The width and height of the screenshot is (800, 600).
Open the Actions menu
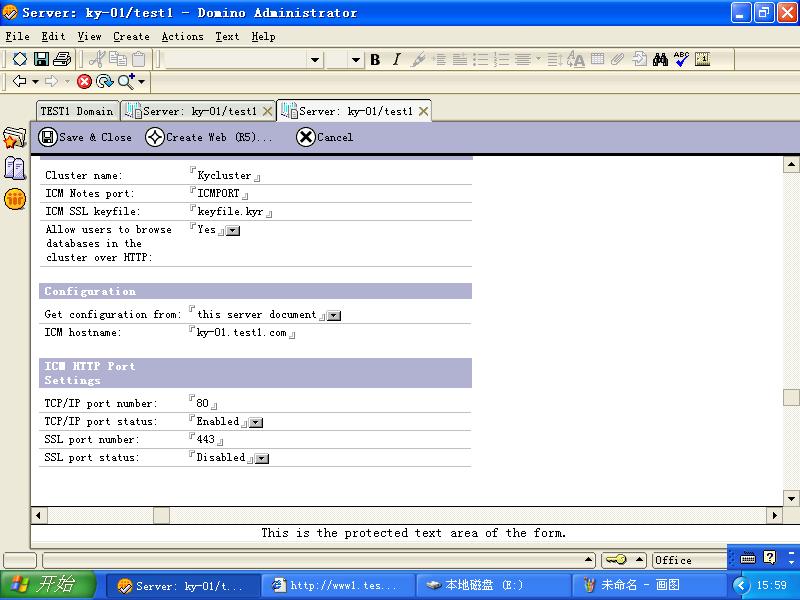(182, 36)
